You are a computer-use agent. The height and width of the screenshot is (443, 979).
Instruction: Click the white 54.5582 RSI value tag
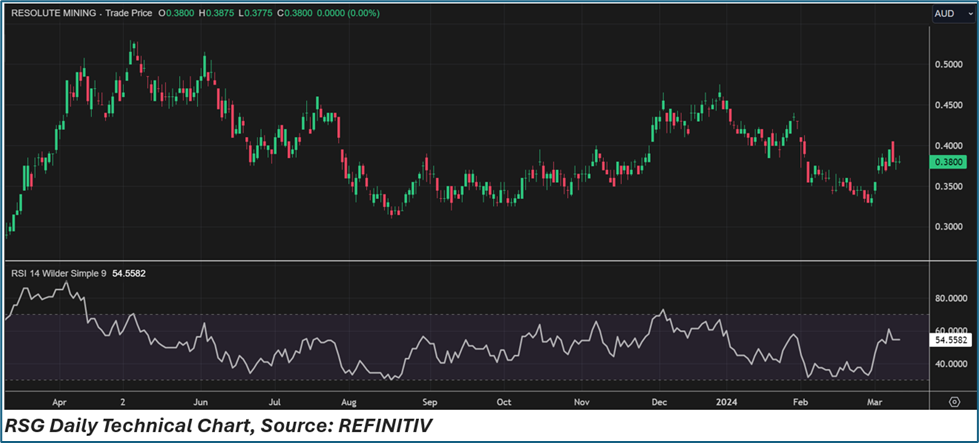[950, 340]
